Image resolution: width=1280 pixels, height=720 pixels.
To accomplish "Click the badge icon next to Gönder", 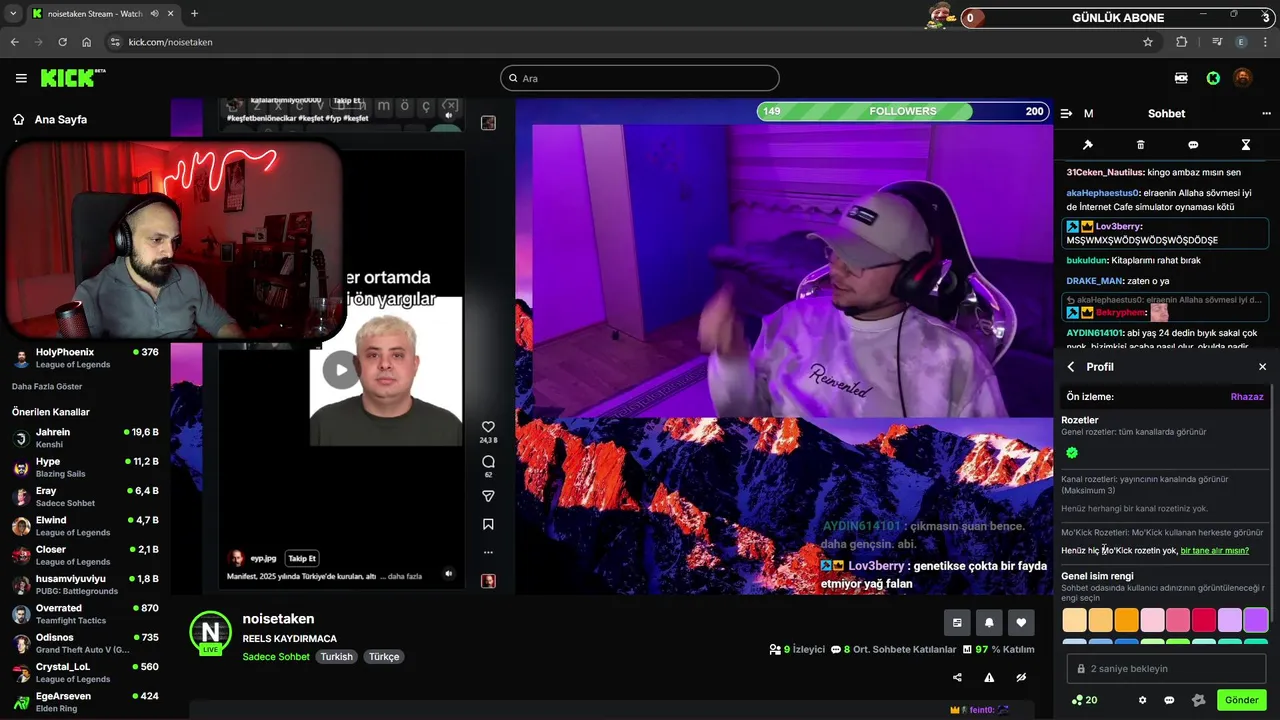I will (1199, 700).
